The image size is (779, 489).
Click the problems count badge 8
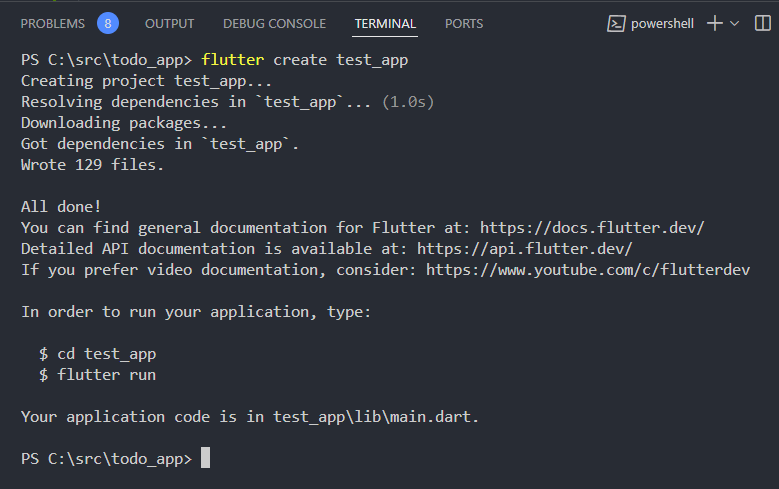108,23
